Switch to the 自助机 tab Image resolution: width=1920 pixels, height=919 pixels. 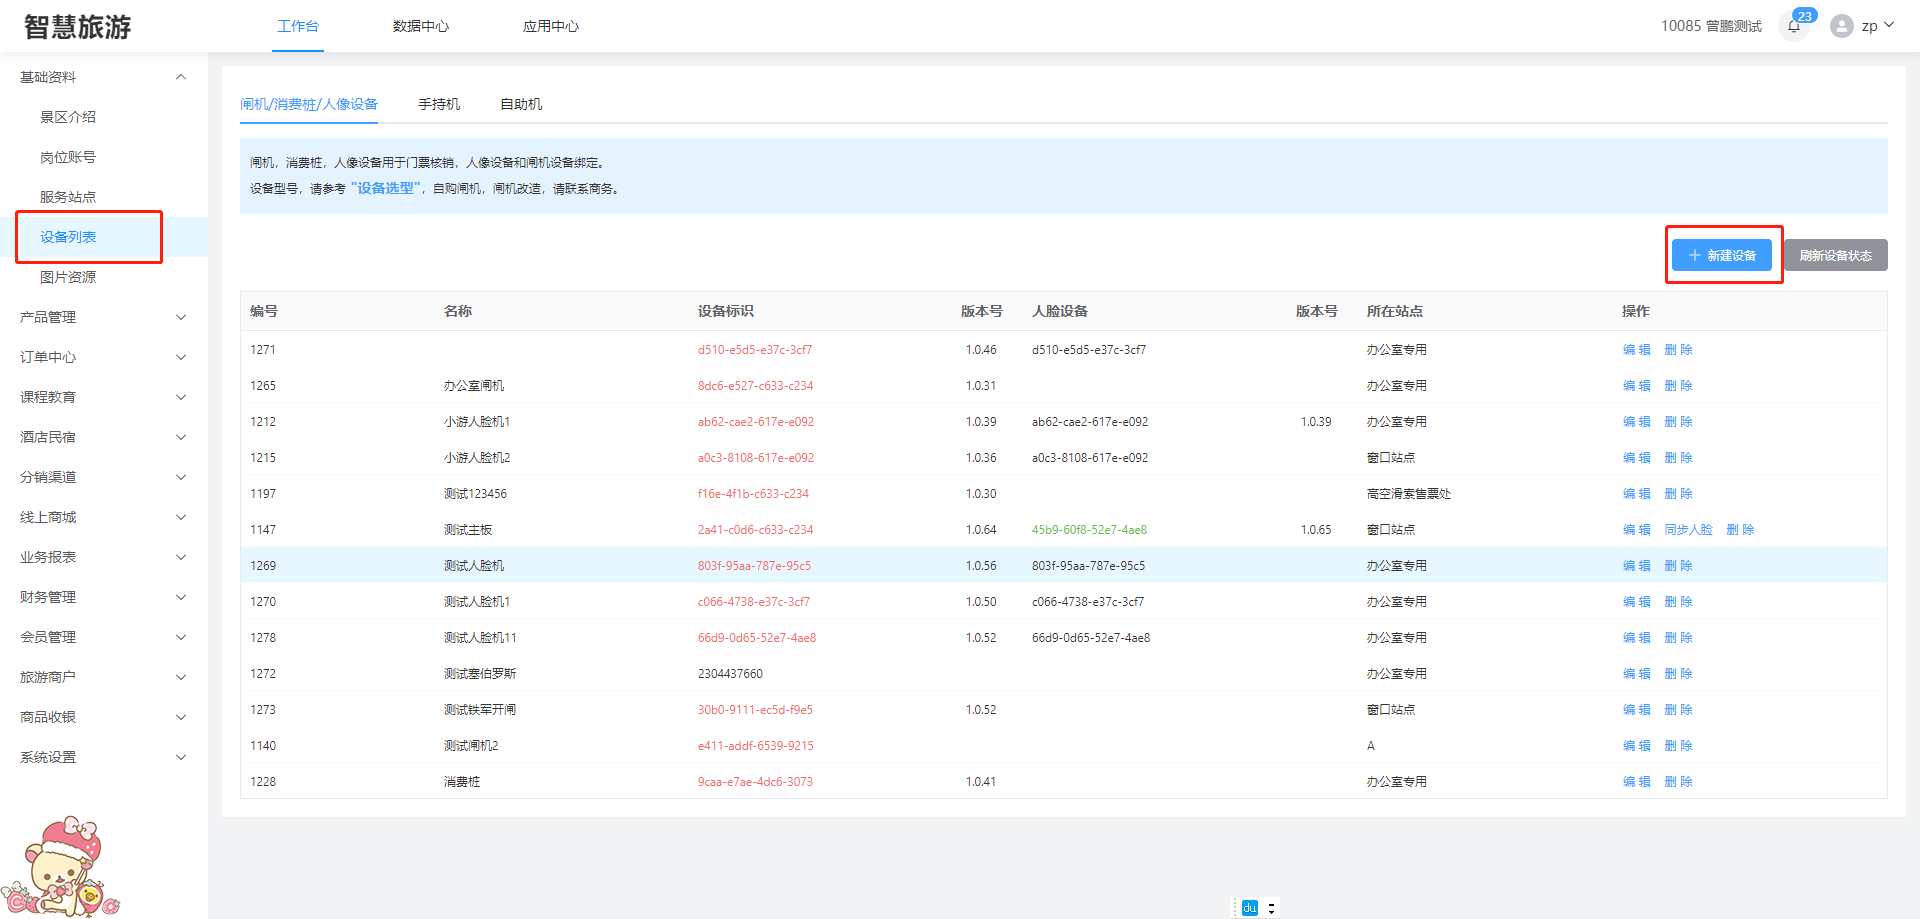click(521, 104)
